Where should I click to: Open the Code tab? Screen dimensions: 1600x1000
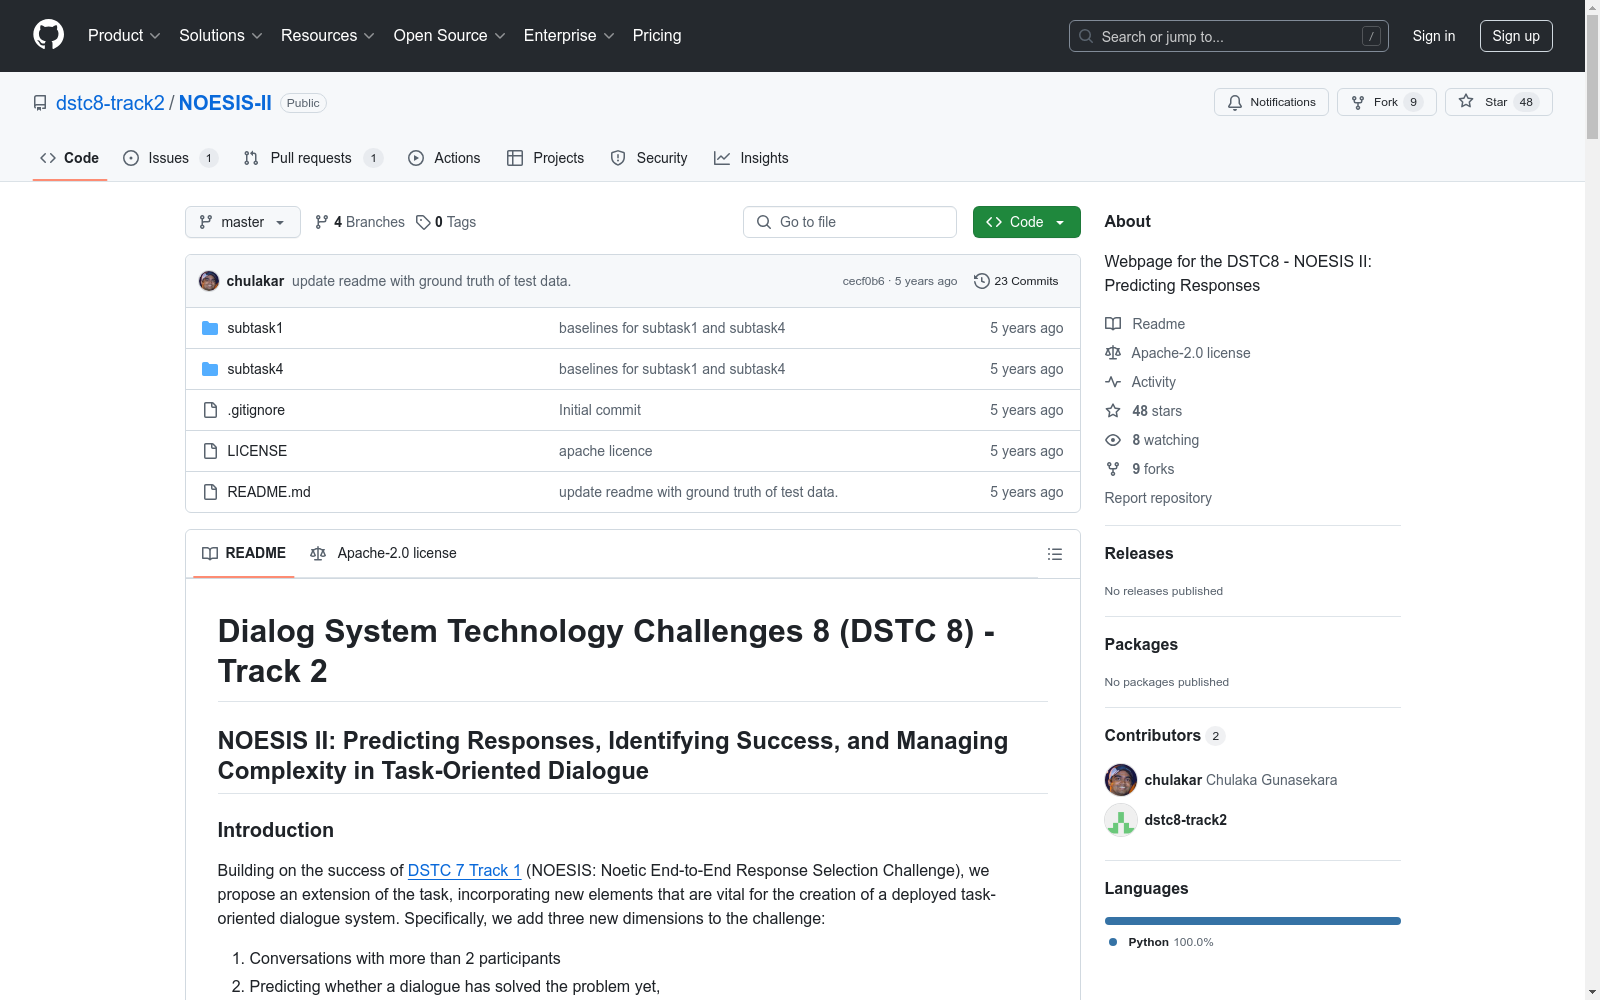tap(70, 158)
